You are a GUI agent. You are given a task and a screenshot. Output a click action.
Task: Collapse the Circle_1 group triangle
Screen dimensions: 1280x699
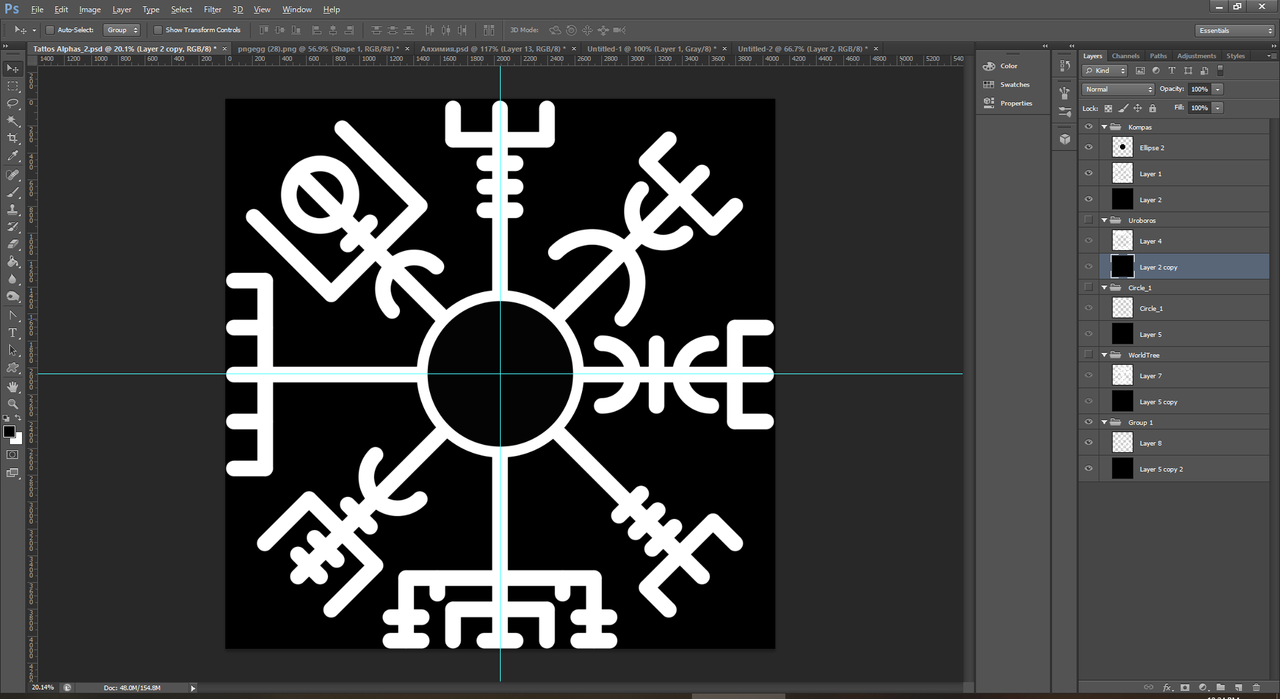pyautogui.click(x=1105, y=287)
